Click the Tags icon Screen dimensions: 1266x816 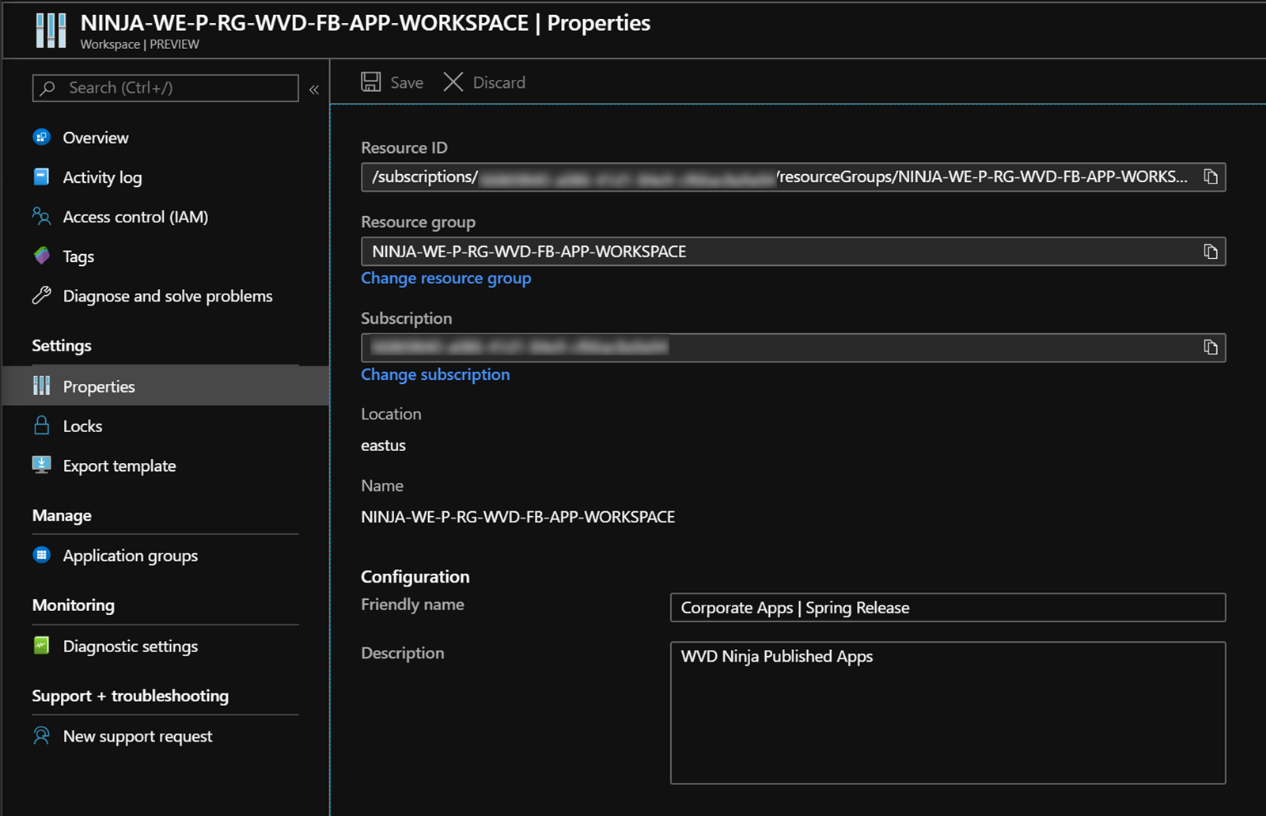41,256
